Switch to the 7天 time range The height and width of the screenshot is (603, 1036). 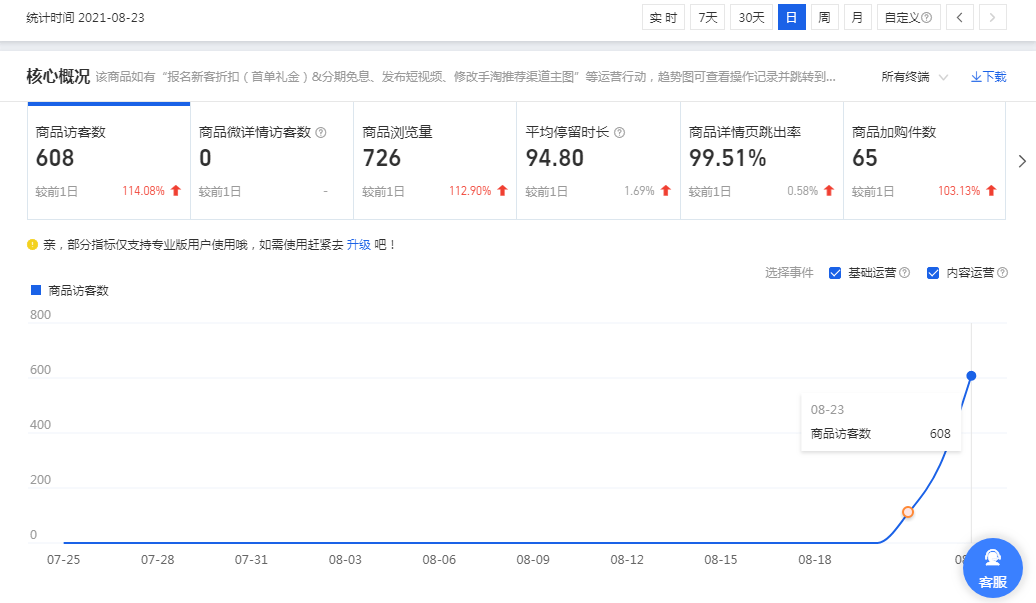(x=707, y=18)
